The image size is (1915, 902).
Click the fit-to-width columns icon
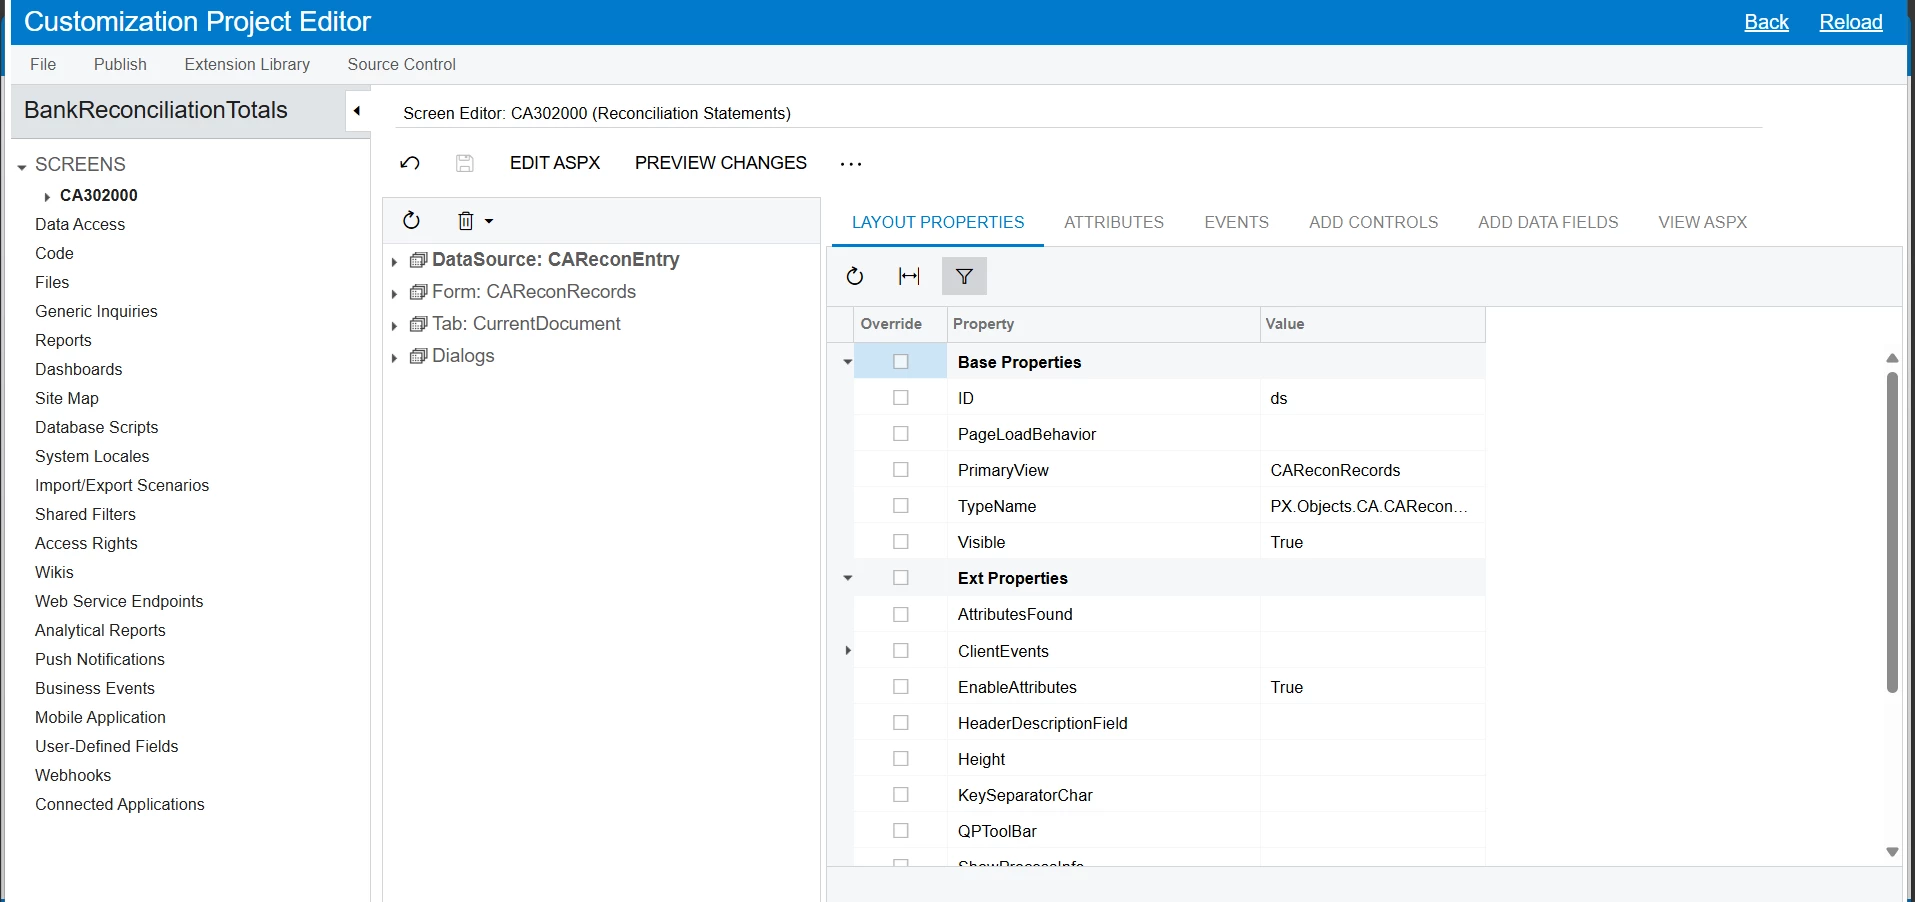click(x=909, y=276)
